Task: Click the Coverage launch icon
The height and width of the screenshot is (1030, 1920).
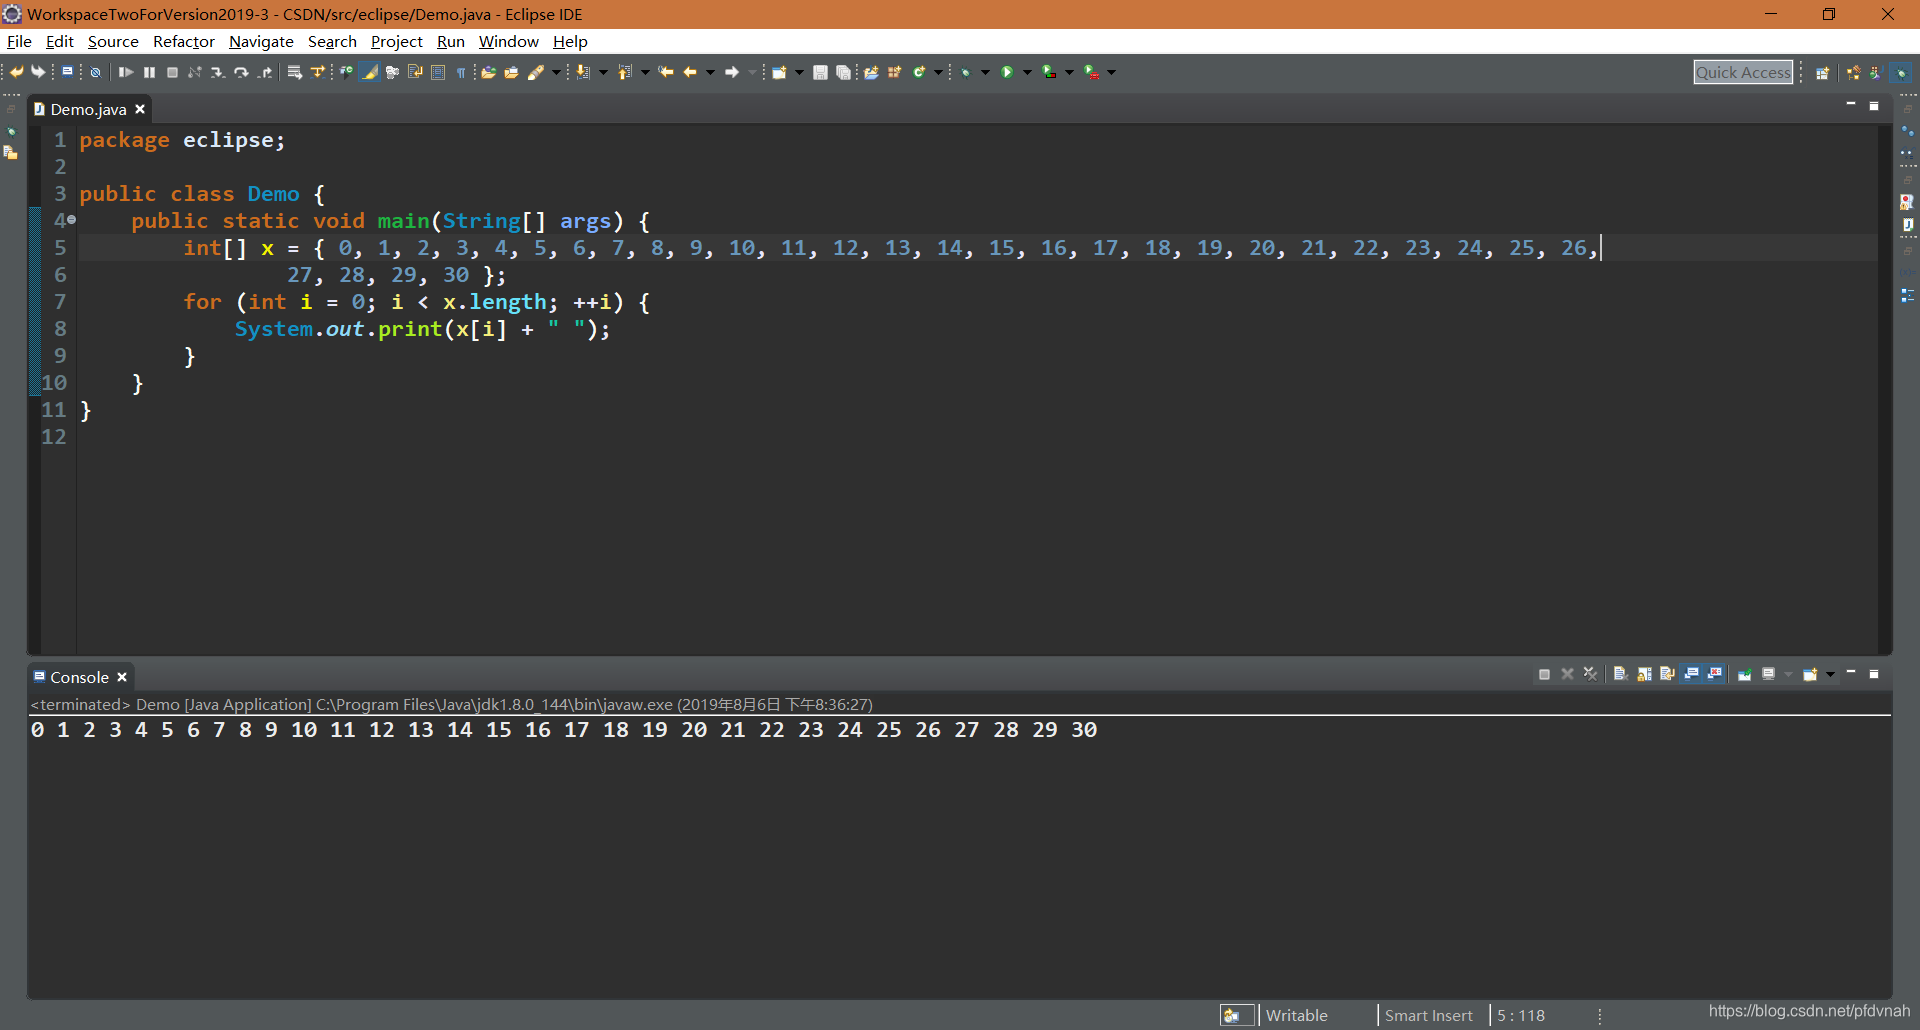Action: tap(1049, 72)
